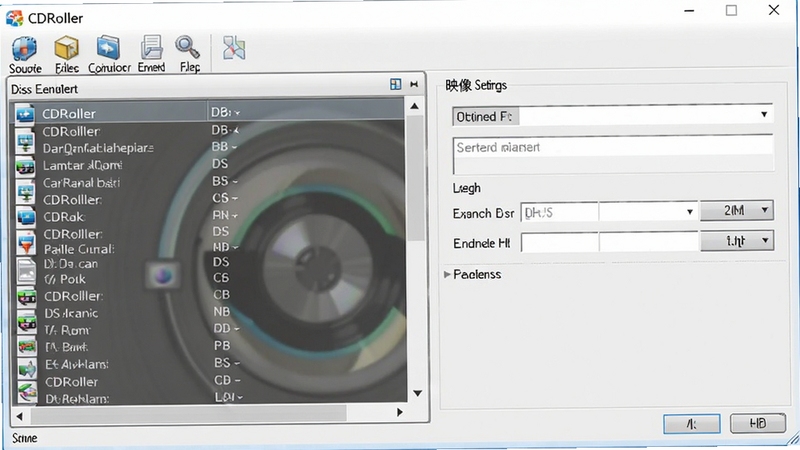The width and height of the screenshot is (800, 450).
Task: Click the A: button at bottom right
Action: (692, 424)
